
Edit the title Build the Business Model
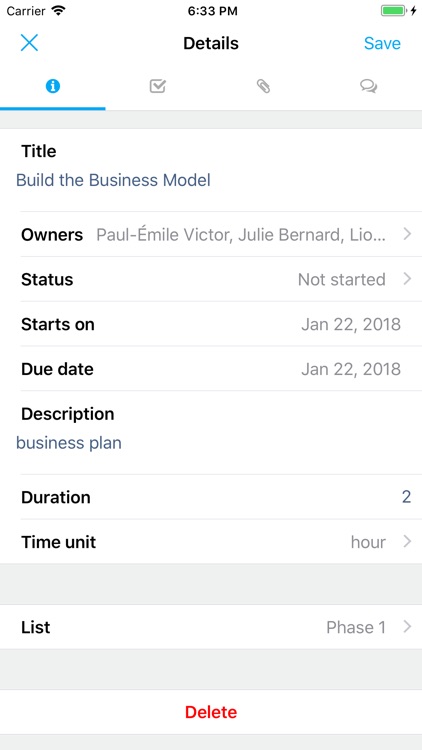113,180
